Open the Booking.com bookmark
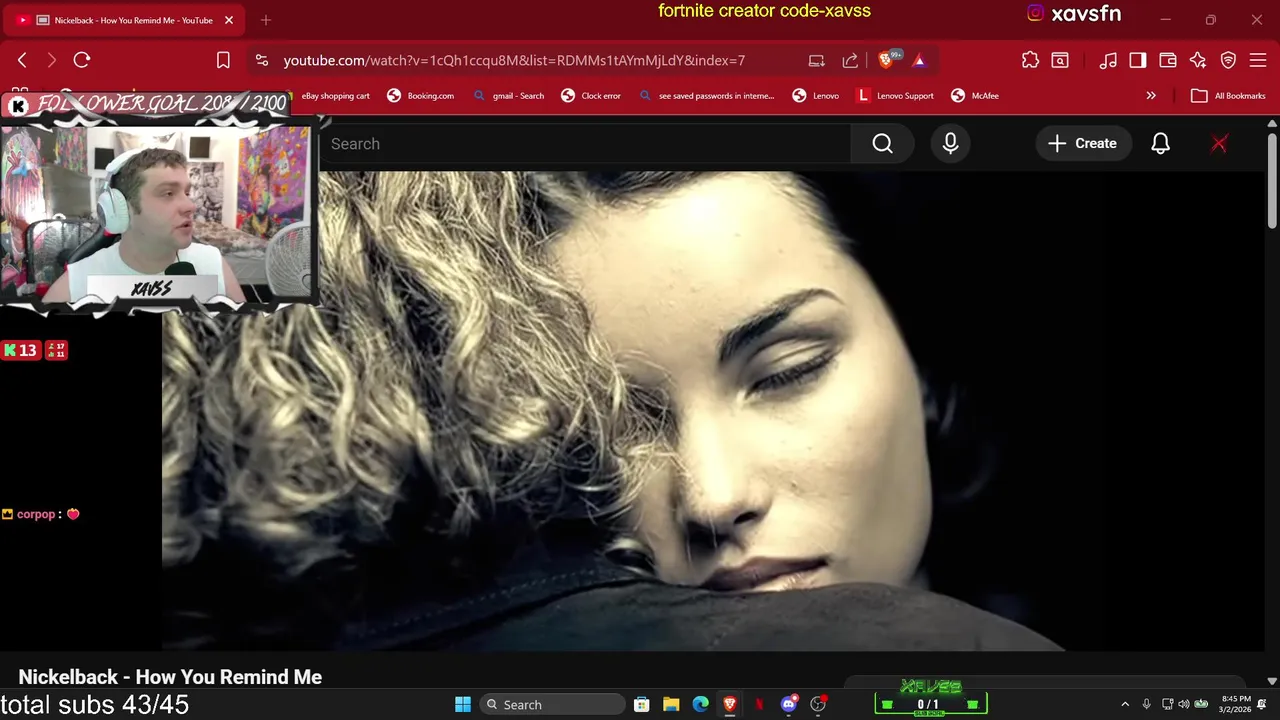The image size is (1280, 720). [x=420, y=96]
